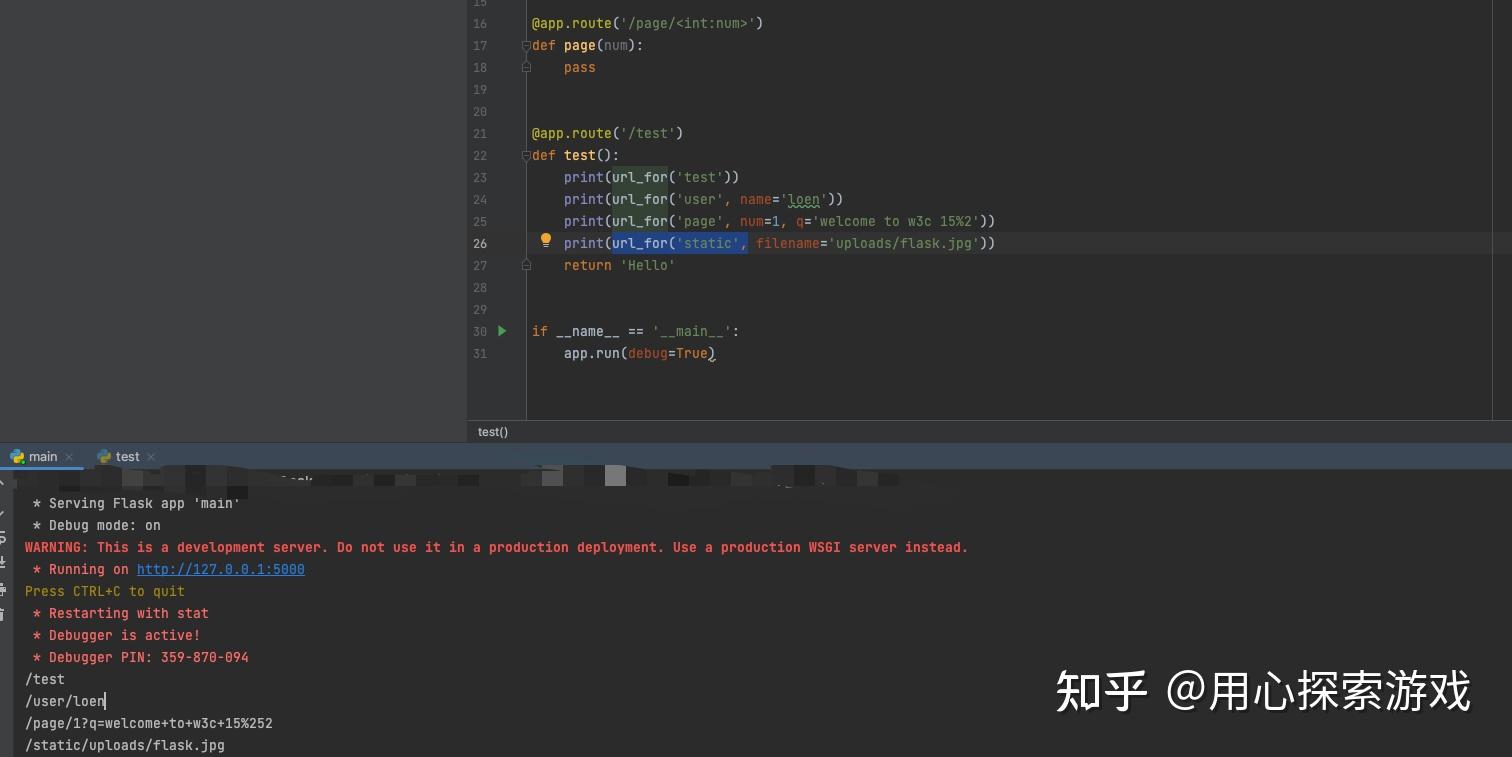Click the fold marker near line 27
The width and height of the screenshot is (1512, 757).
coord(526,265)
